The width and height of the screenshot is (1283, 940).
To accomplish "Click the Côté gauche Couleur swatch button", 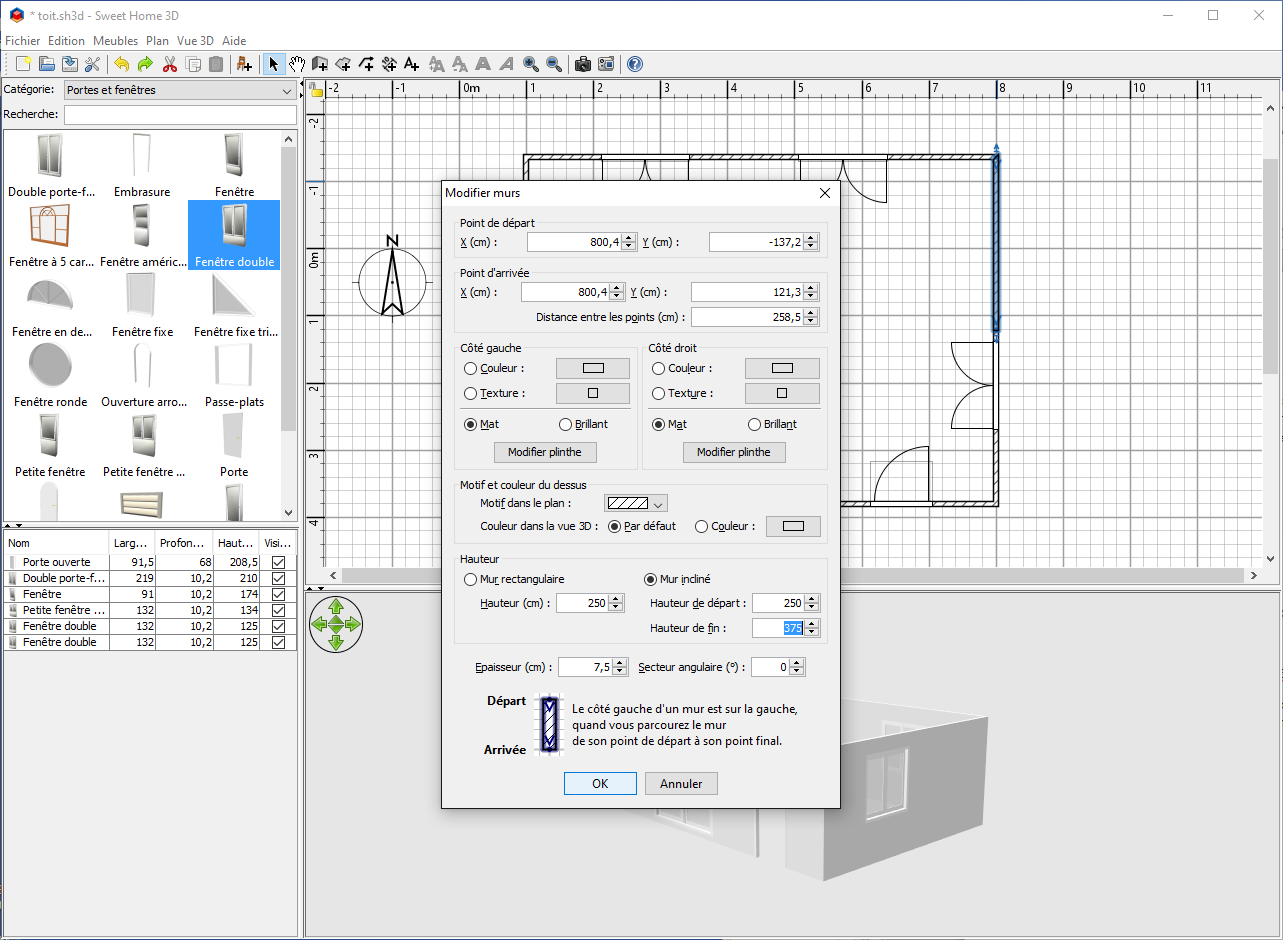I will coord(592,368).
